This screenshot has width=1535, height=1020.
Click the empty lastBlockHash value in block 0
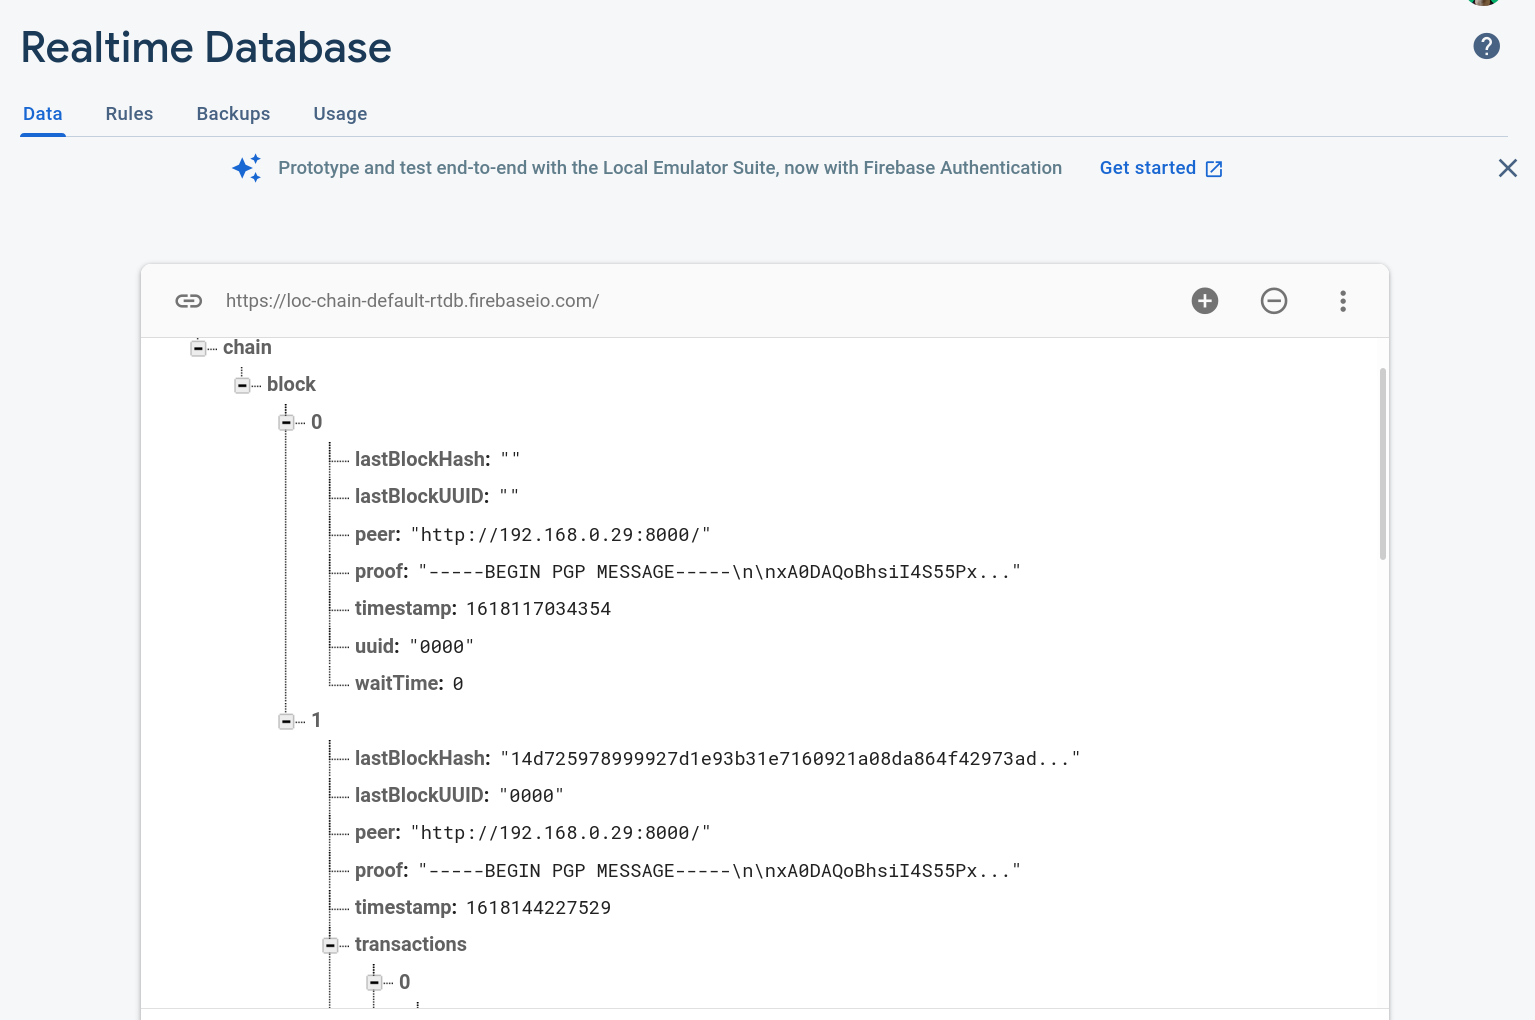(x=510, y=459)
